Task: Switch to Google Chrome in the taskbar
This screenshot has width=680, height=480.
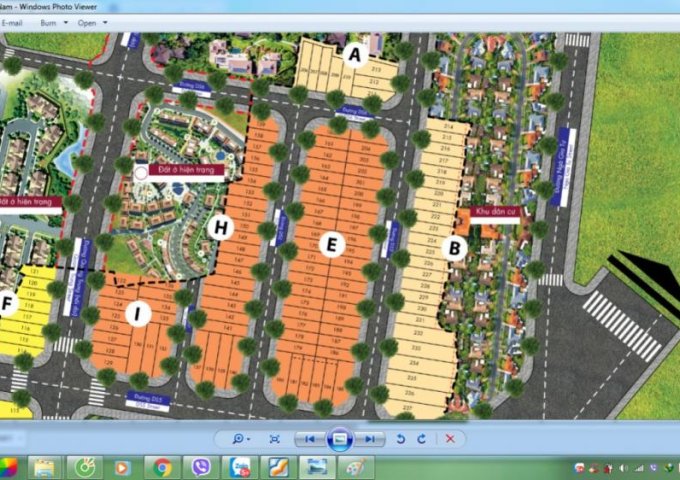Action: (162, 468)
